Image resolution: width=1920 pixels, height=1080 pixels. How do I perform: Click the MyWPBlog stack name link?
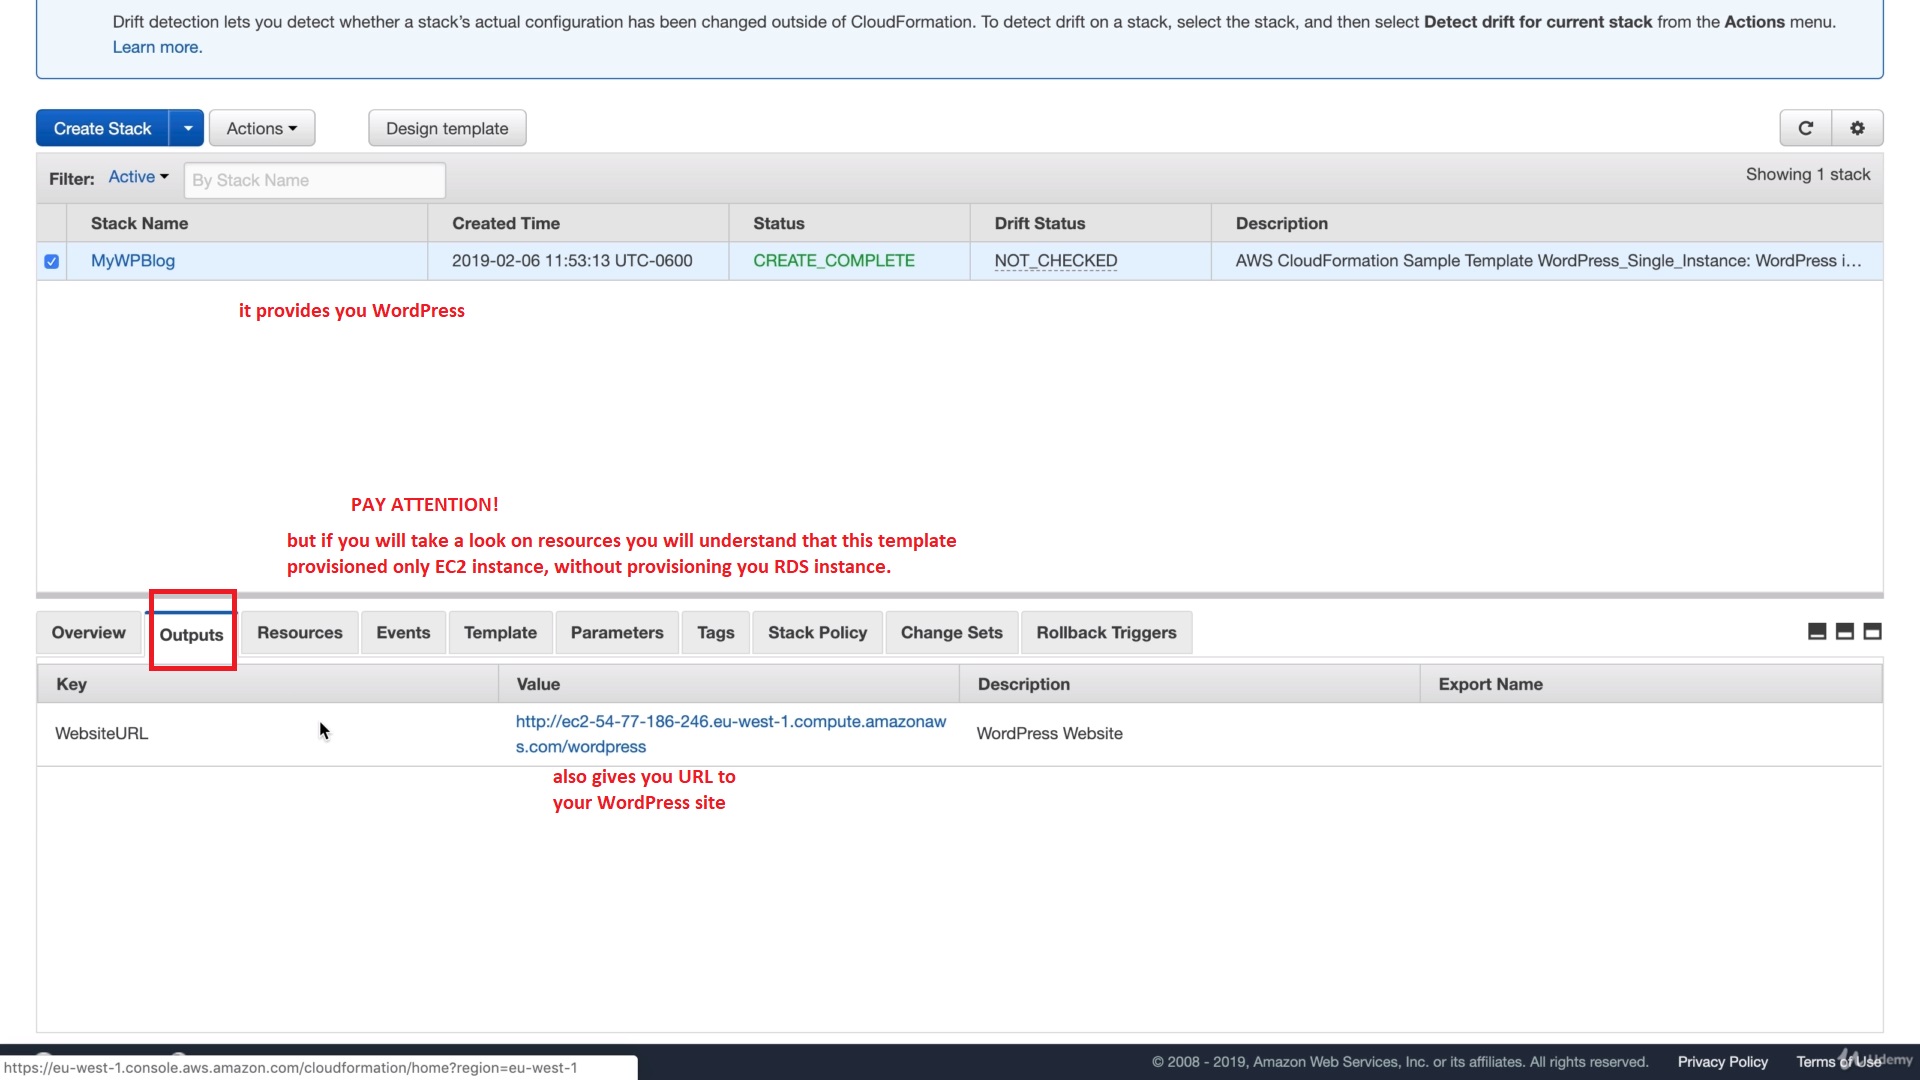pyautogui.click(x=133, y=261)
